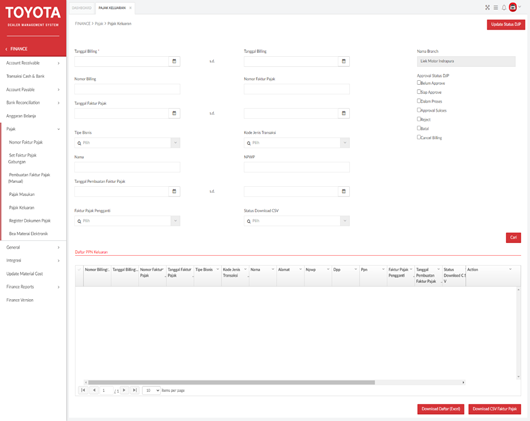The height and width of the screenshot is (421, 530).
Task: Open the user avatar profile icon
Action: [513, 7]
